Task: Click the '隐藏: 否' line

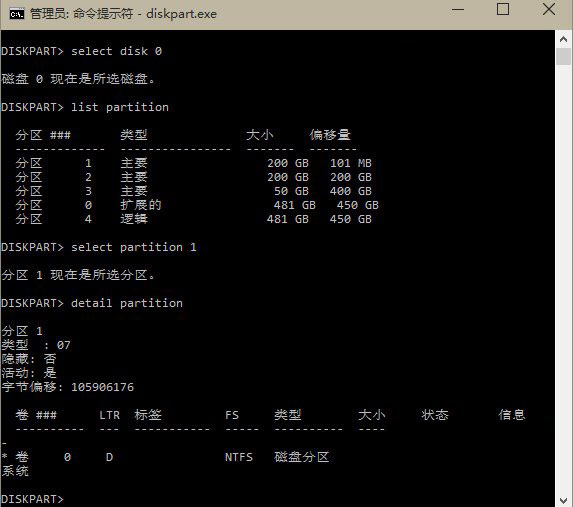Action: (x=29, y=359)
